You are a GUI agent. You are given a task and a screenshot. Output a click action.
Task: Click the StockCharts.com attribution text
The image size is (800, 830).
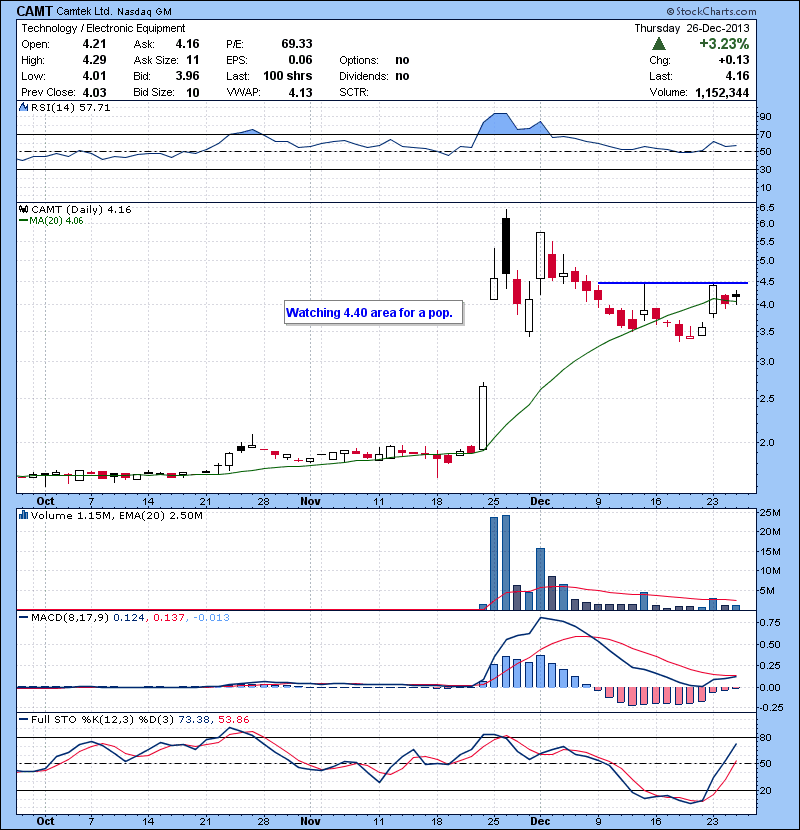pos(711,11)
